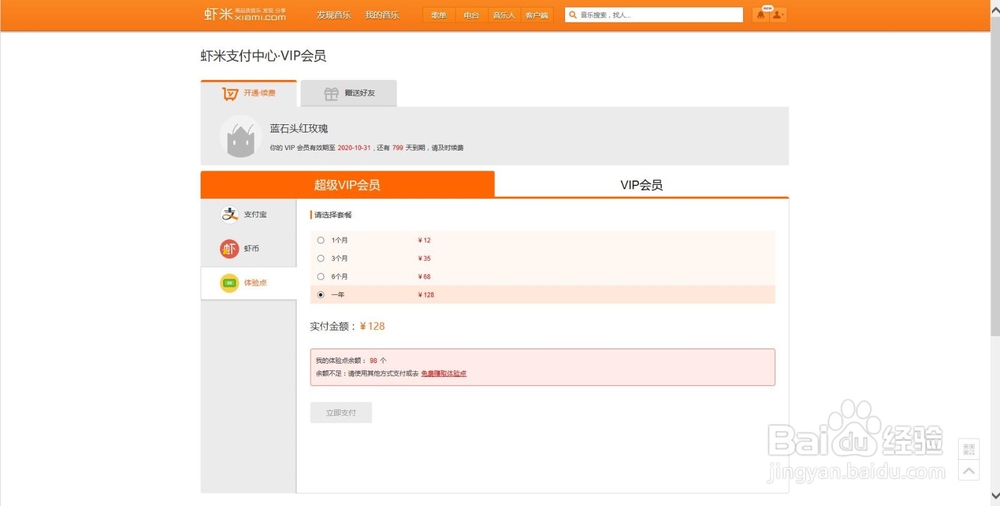This screenshot has height=506, width=1000.
Task: Choose 虾币 payment method
Action: [249, 249]
